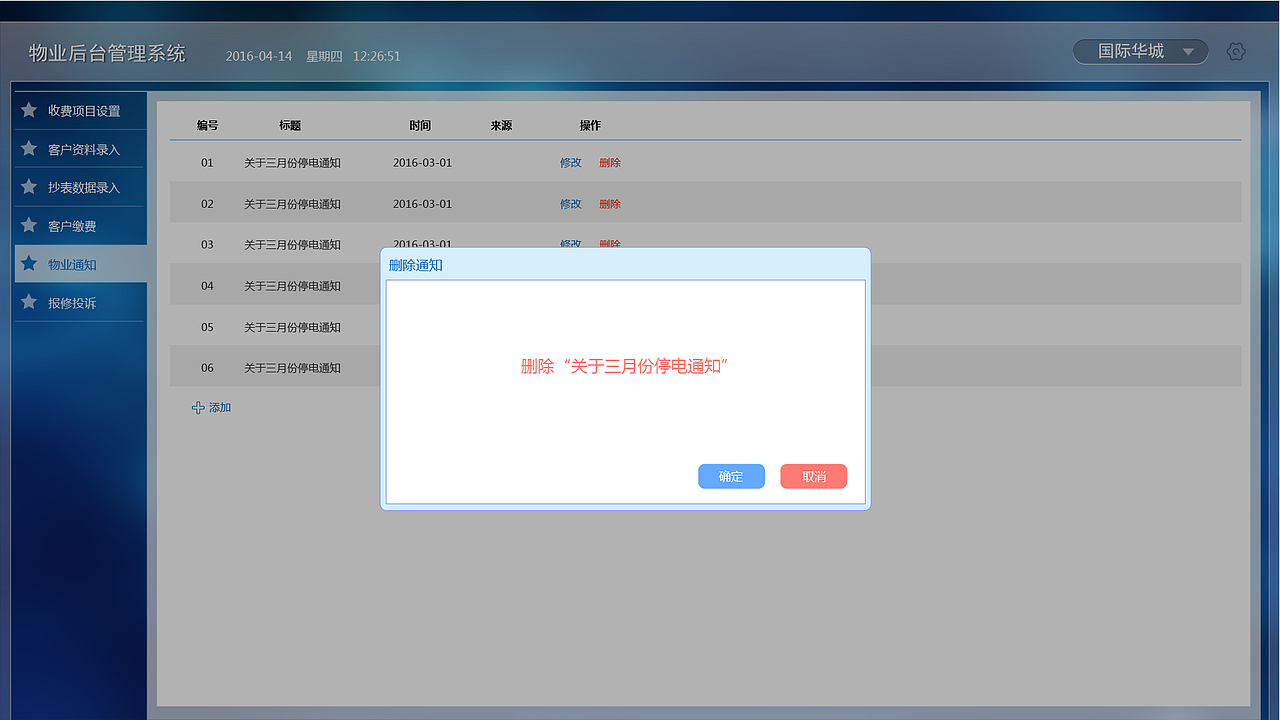
Task: Open the 国际华城 community dropdown
Action: click(x=1140, y=51)
